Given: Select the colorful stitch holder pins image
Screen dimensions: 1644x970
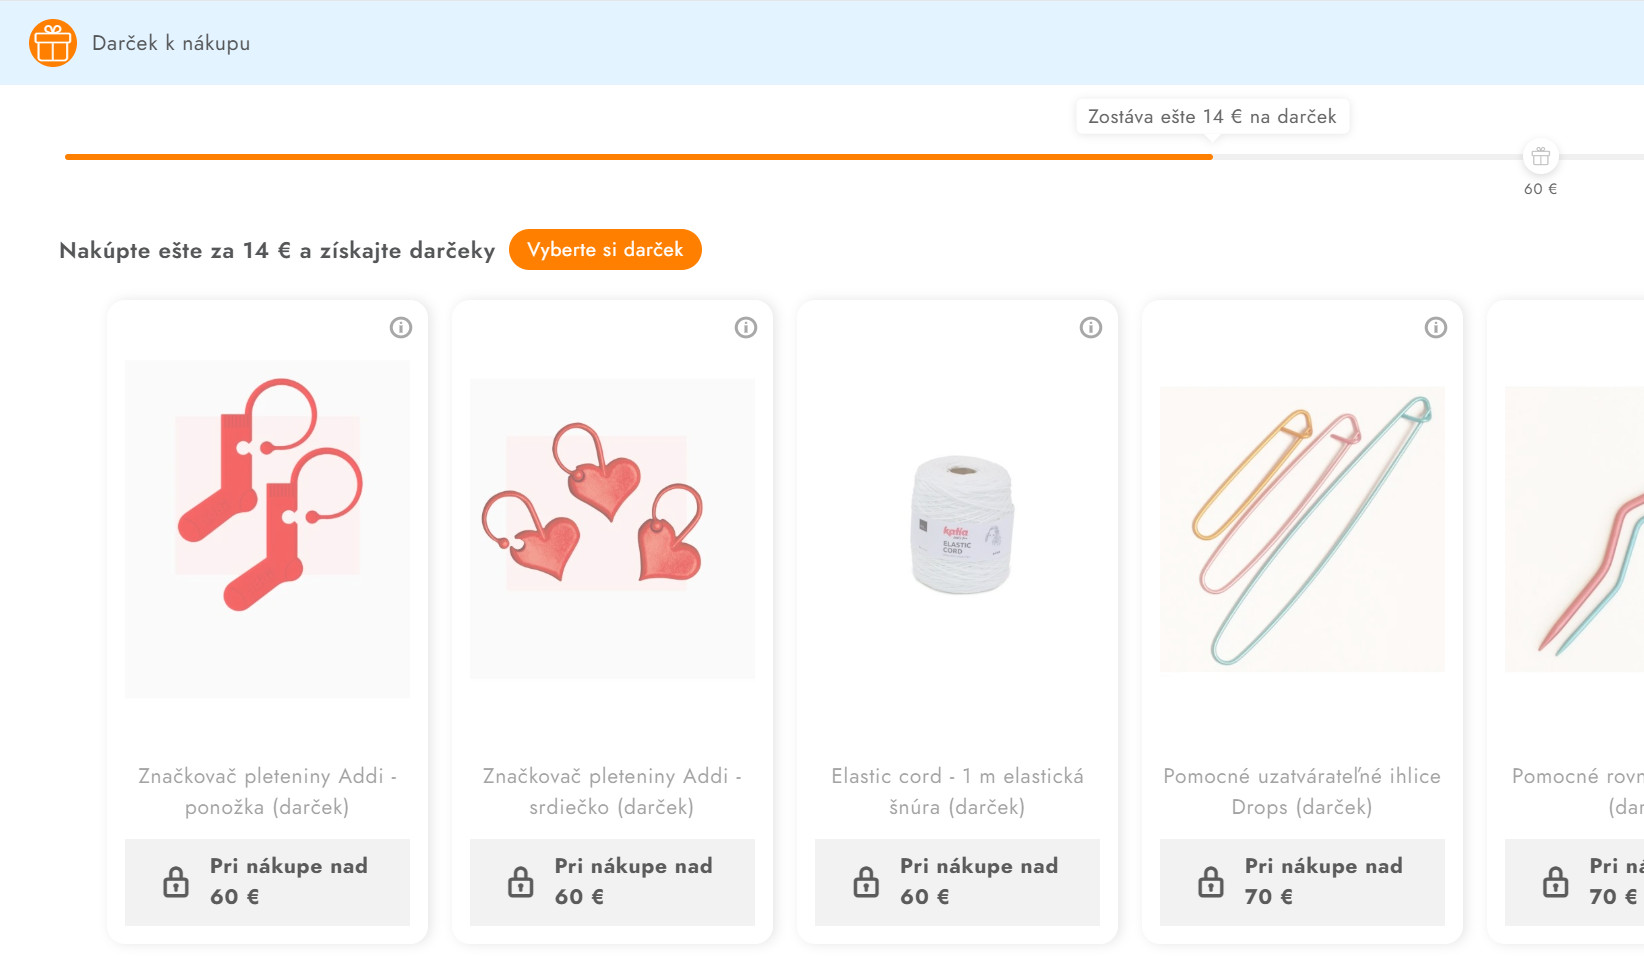Looking at the screenshot, I should point(1302,529).
